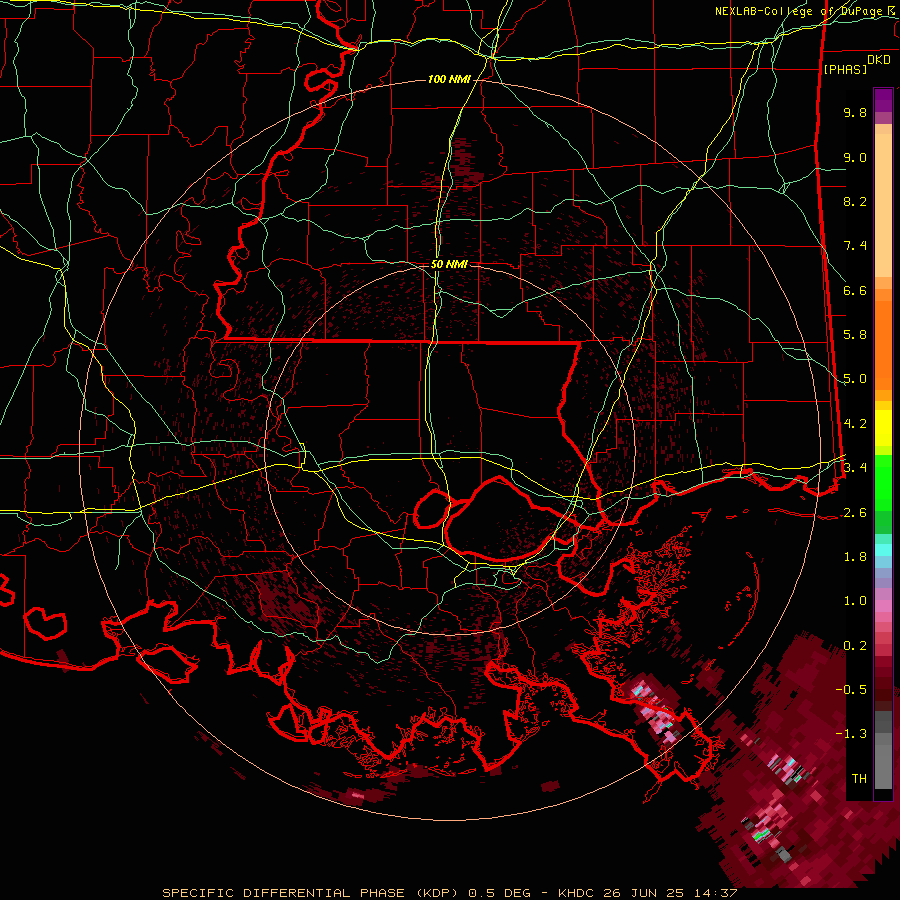Click the 50 NMI range ring label
The width and height of the screenshot is (900, 900).
449,264
